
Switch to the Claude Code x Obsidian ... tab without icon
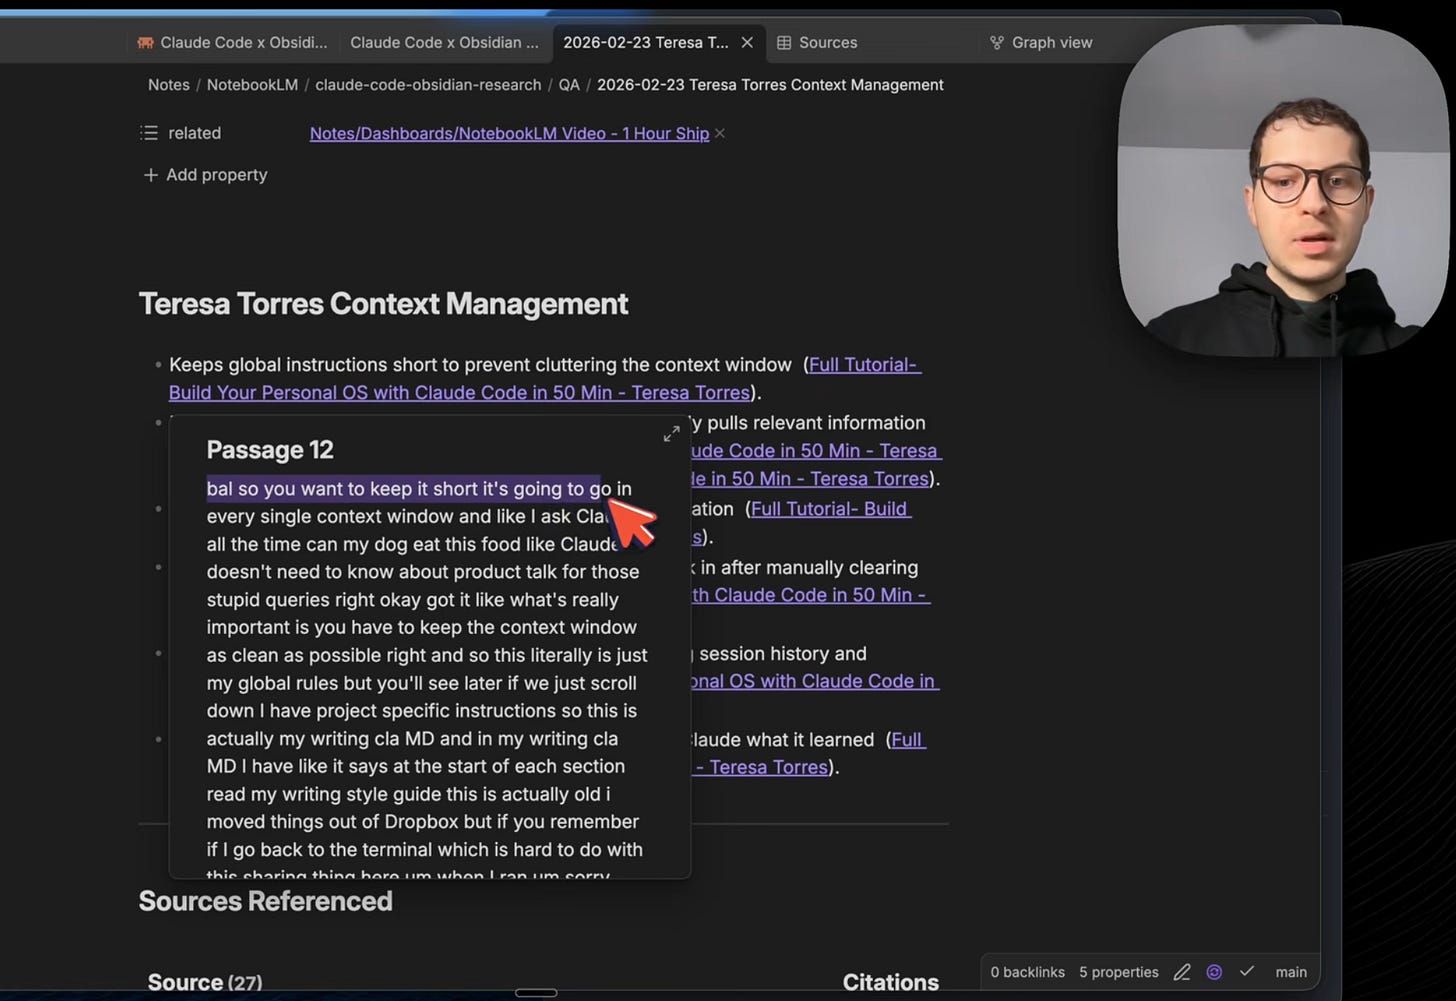[444, 43]
